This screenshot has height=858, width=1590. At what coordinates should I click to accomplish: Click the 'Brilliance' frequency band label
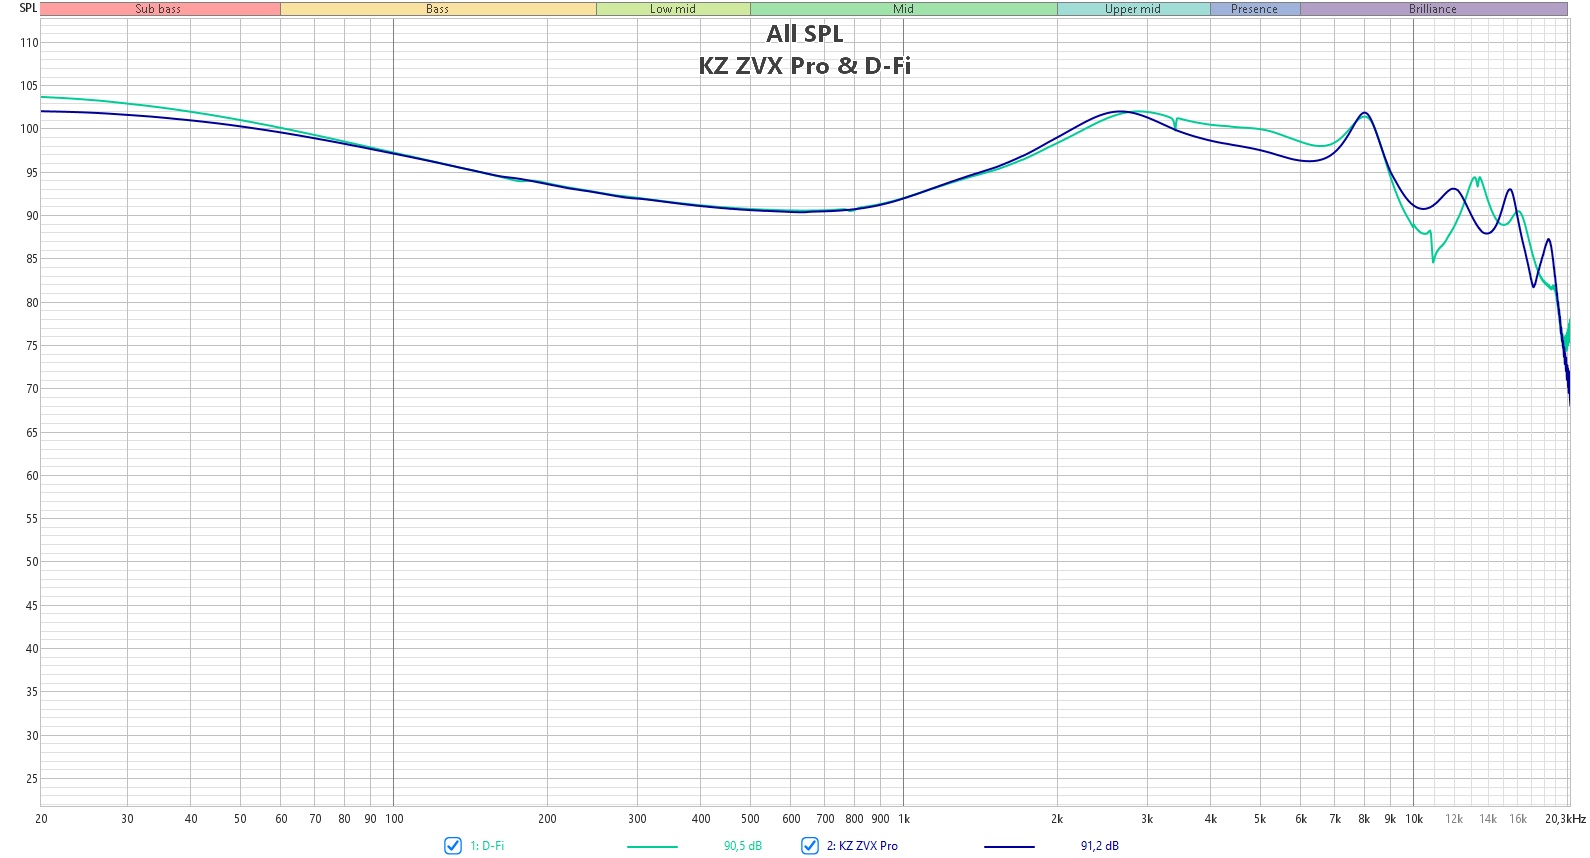[x=1433, y=9]
